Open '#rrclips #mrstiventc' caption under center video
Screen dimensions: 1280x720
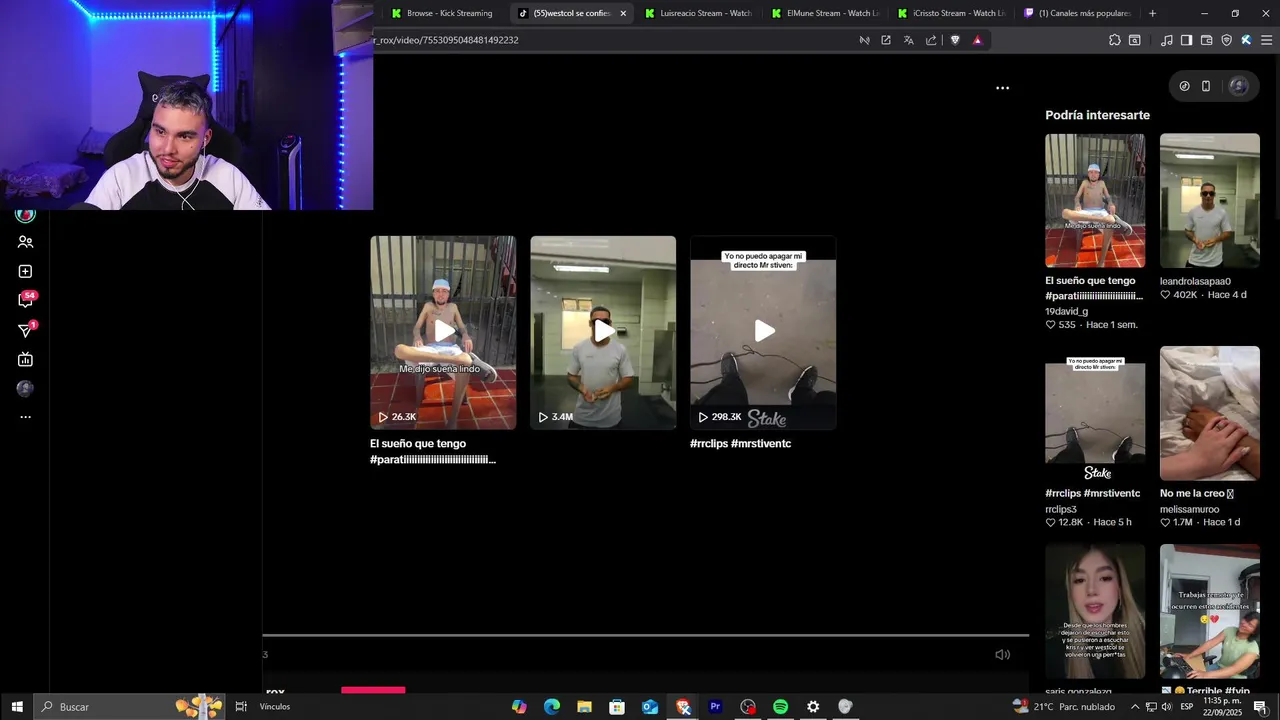[740, 443]
